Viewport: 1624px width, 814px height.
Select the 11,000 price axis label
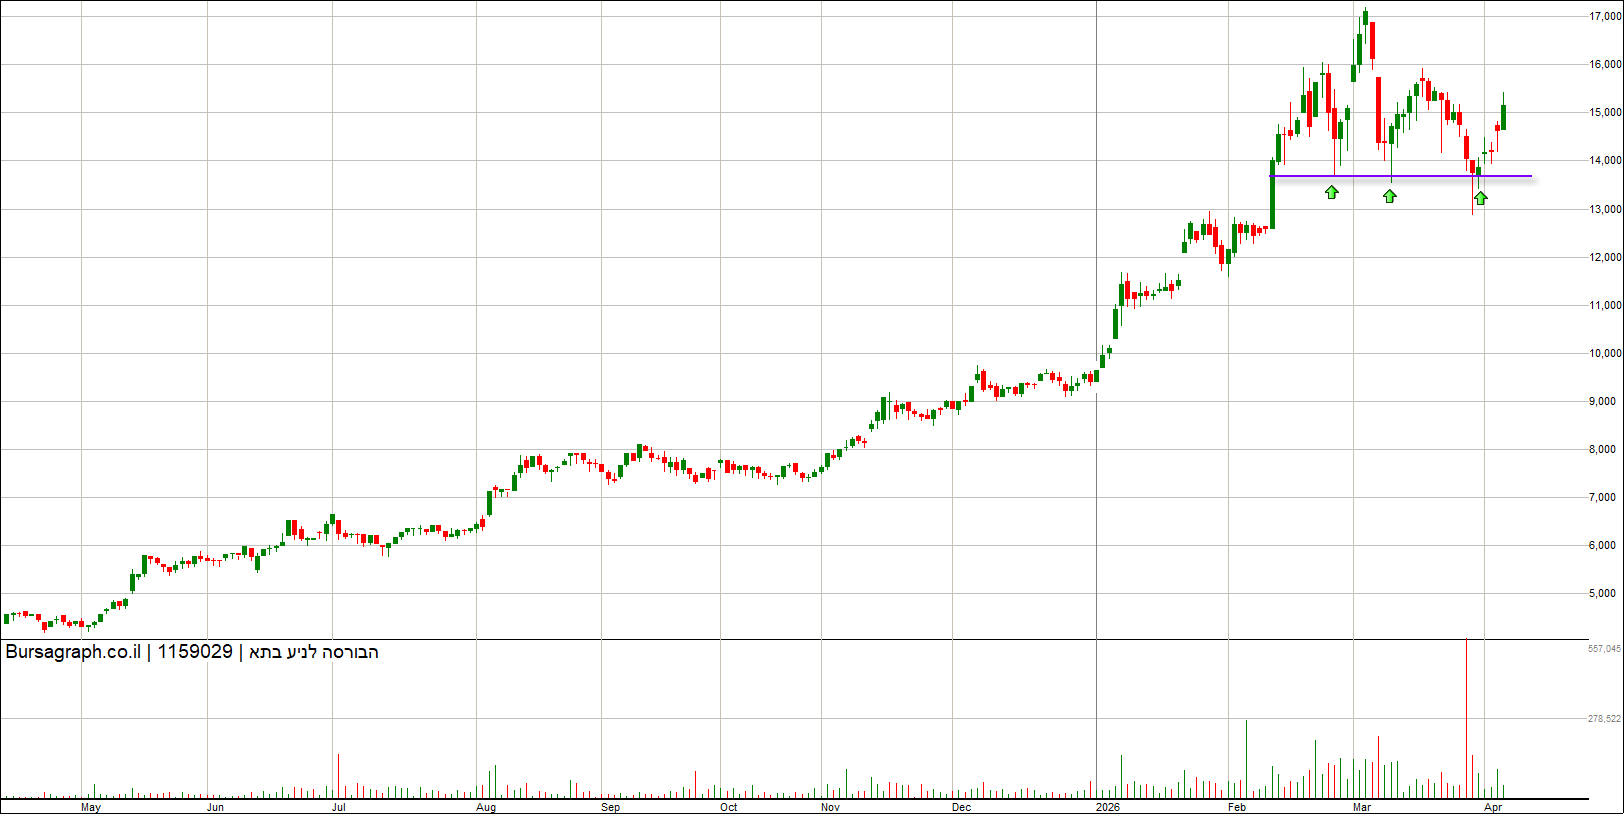1605,305
